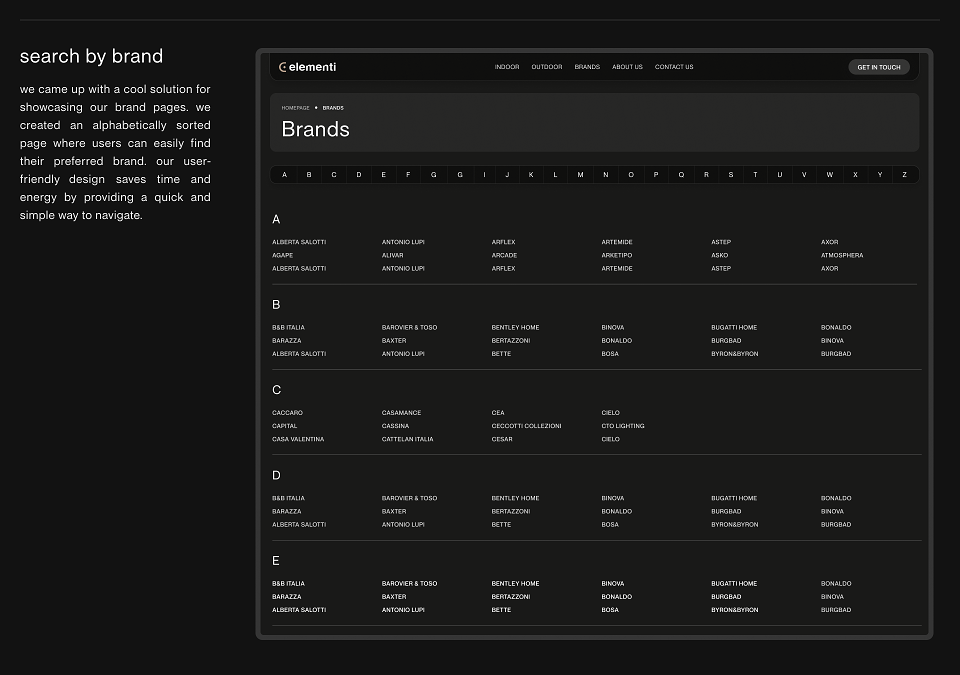Select letter J in the alphabet bar

pos(507,175)
